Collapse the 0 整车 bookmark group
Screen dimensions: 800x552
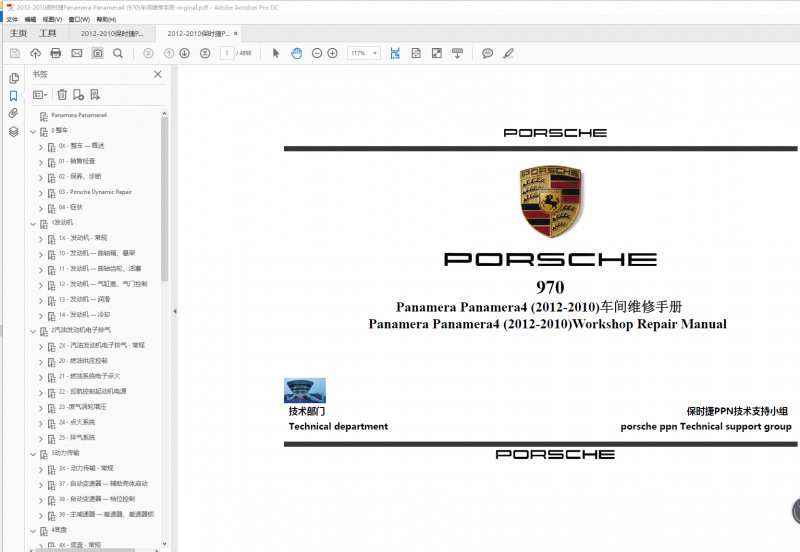click(33, 132)
